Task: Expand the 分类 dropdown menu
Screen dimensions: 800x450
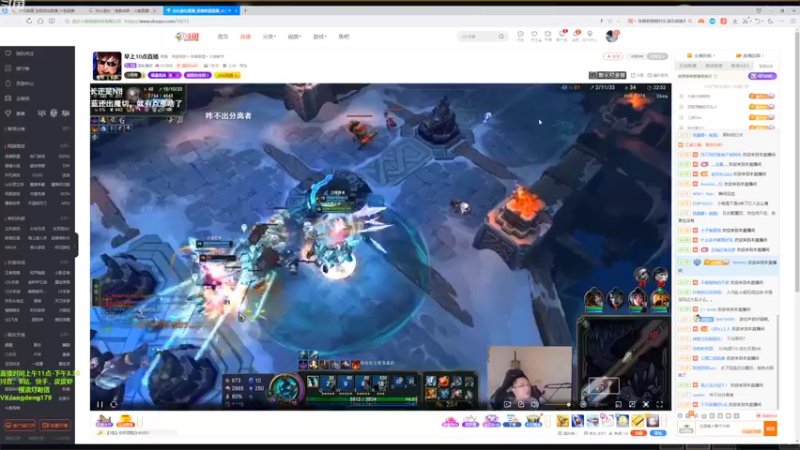Action: 269,37
